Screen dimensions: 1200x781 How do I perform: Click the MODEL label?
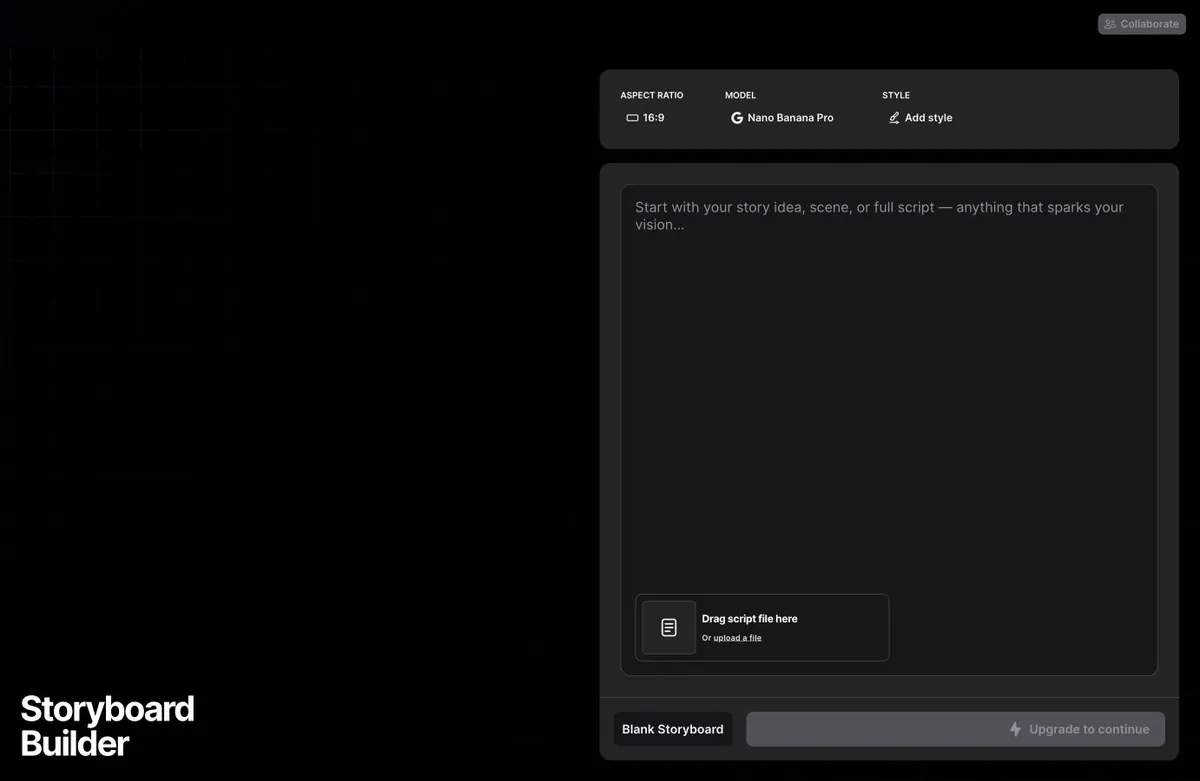[x=741, y=96]
